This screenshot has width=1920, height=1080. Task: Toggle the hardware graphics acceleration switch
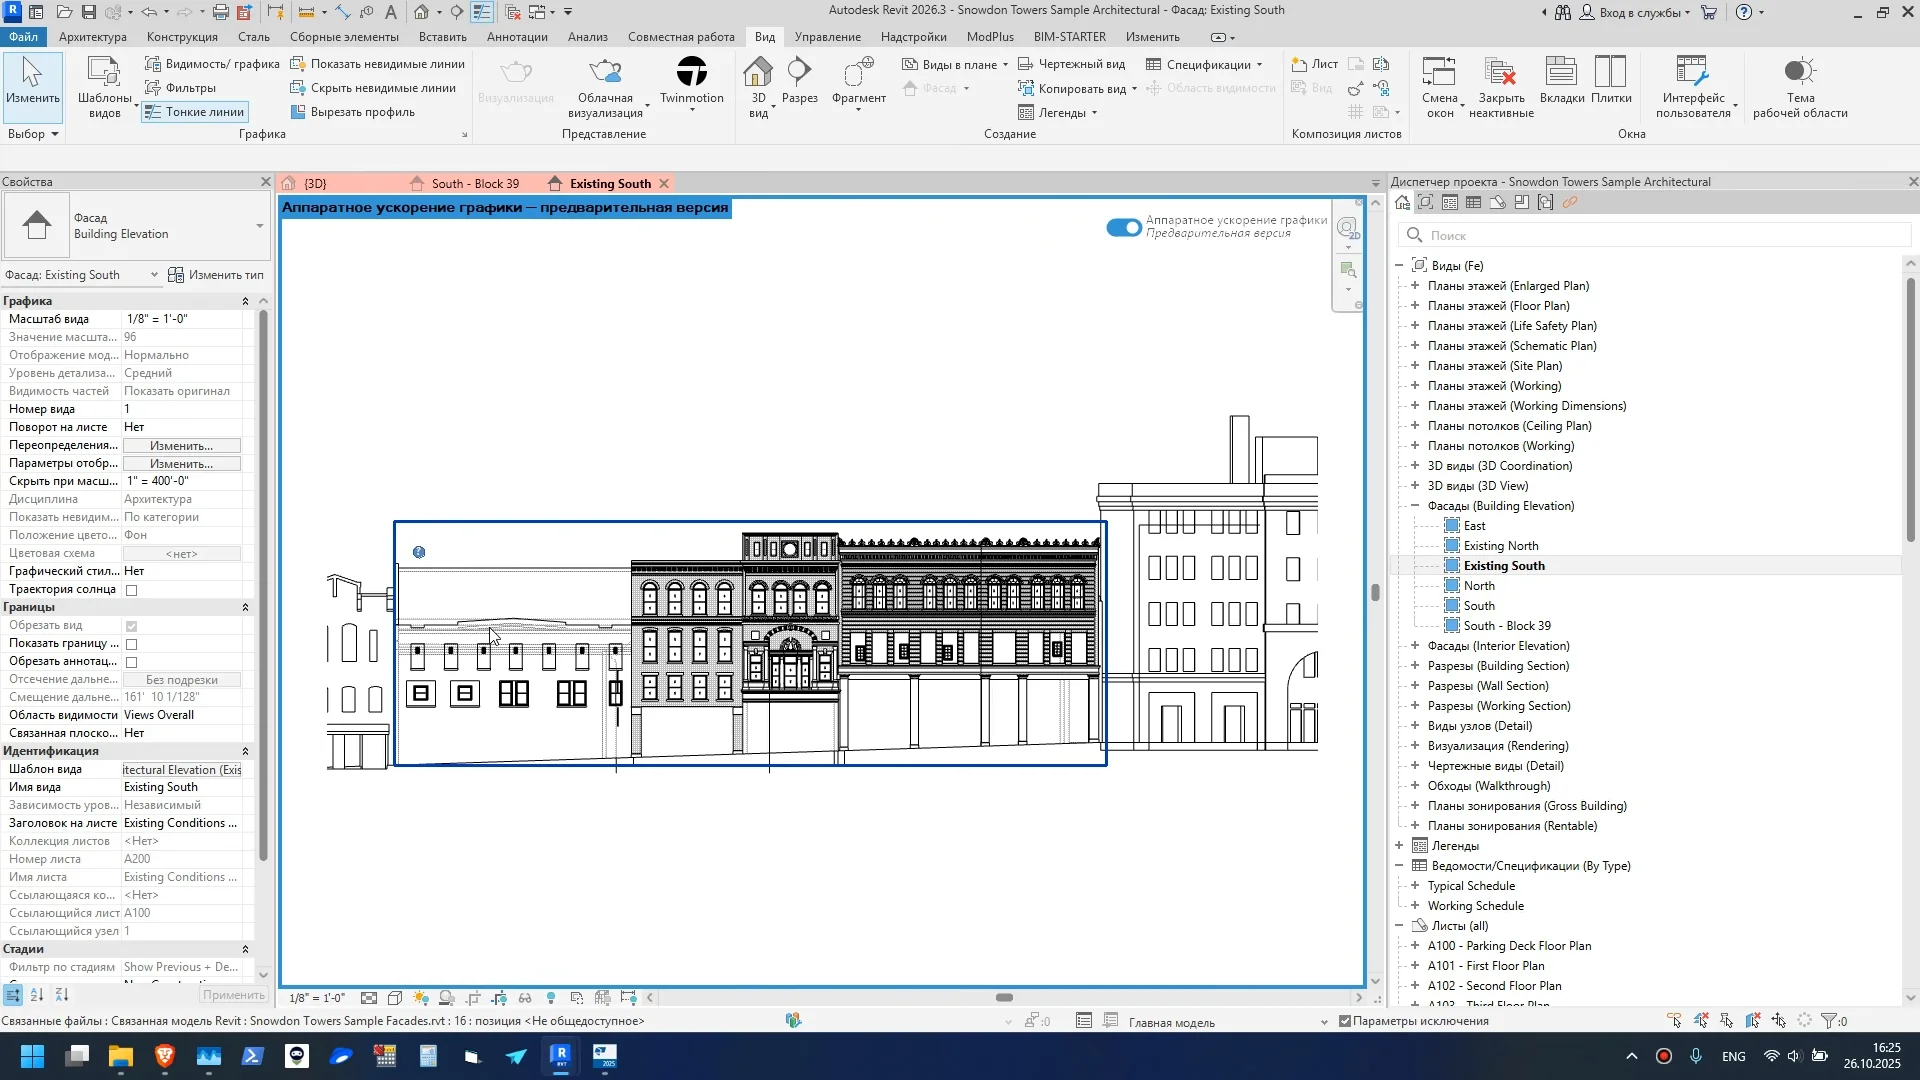[x=1124, y=228]
